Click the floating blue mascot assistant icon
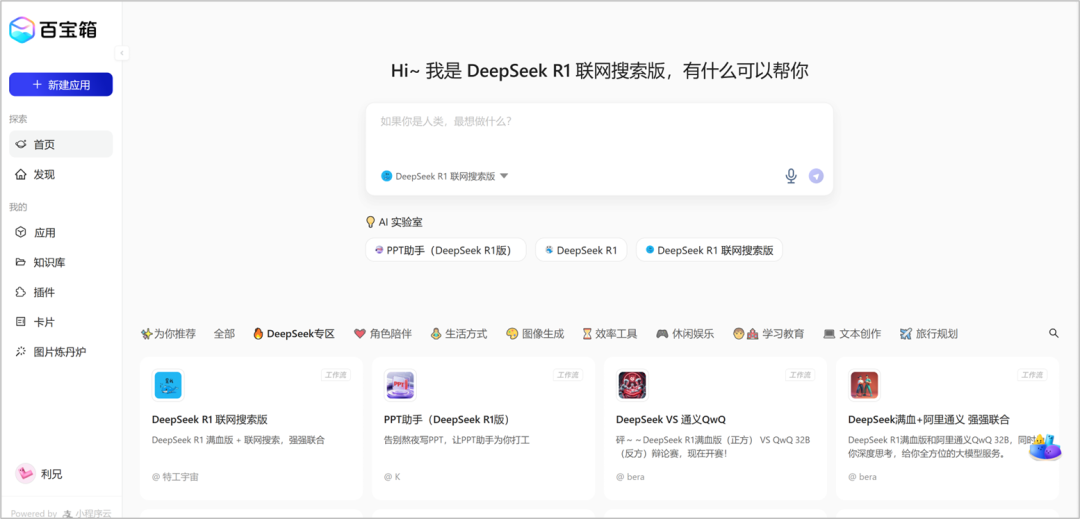The height and width of the screenshot is (519, 1080). click(1045, 447)
